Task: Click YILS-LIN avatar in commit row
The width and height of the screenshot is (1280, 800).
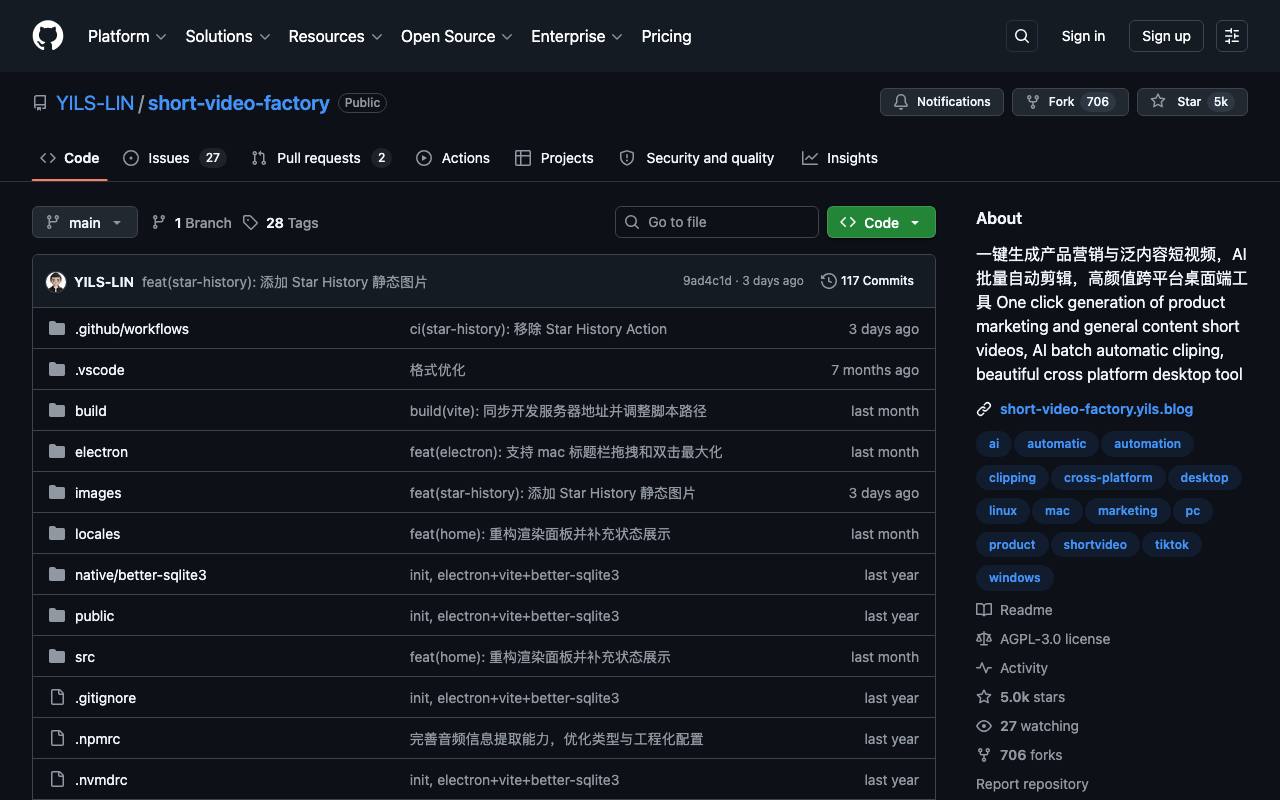Action: tap(56, 281)
